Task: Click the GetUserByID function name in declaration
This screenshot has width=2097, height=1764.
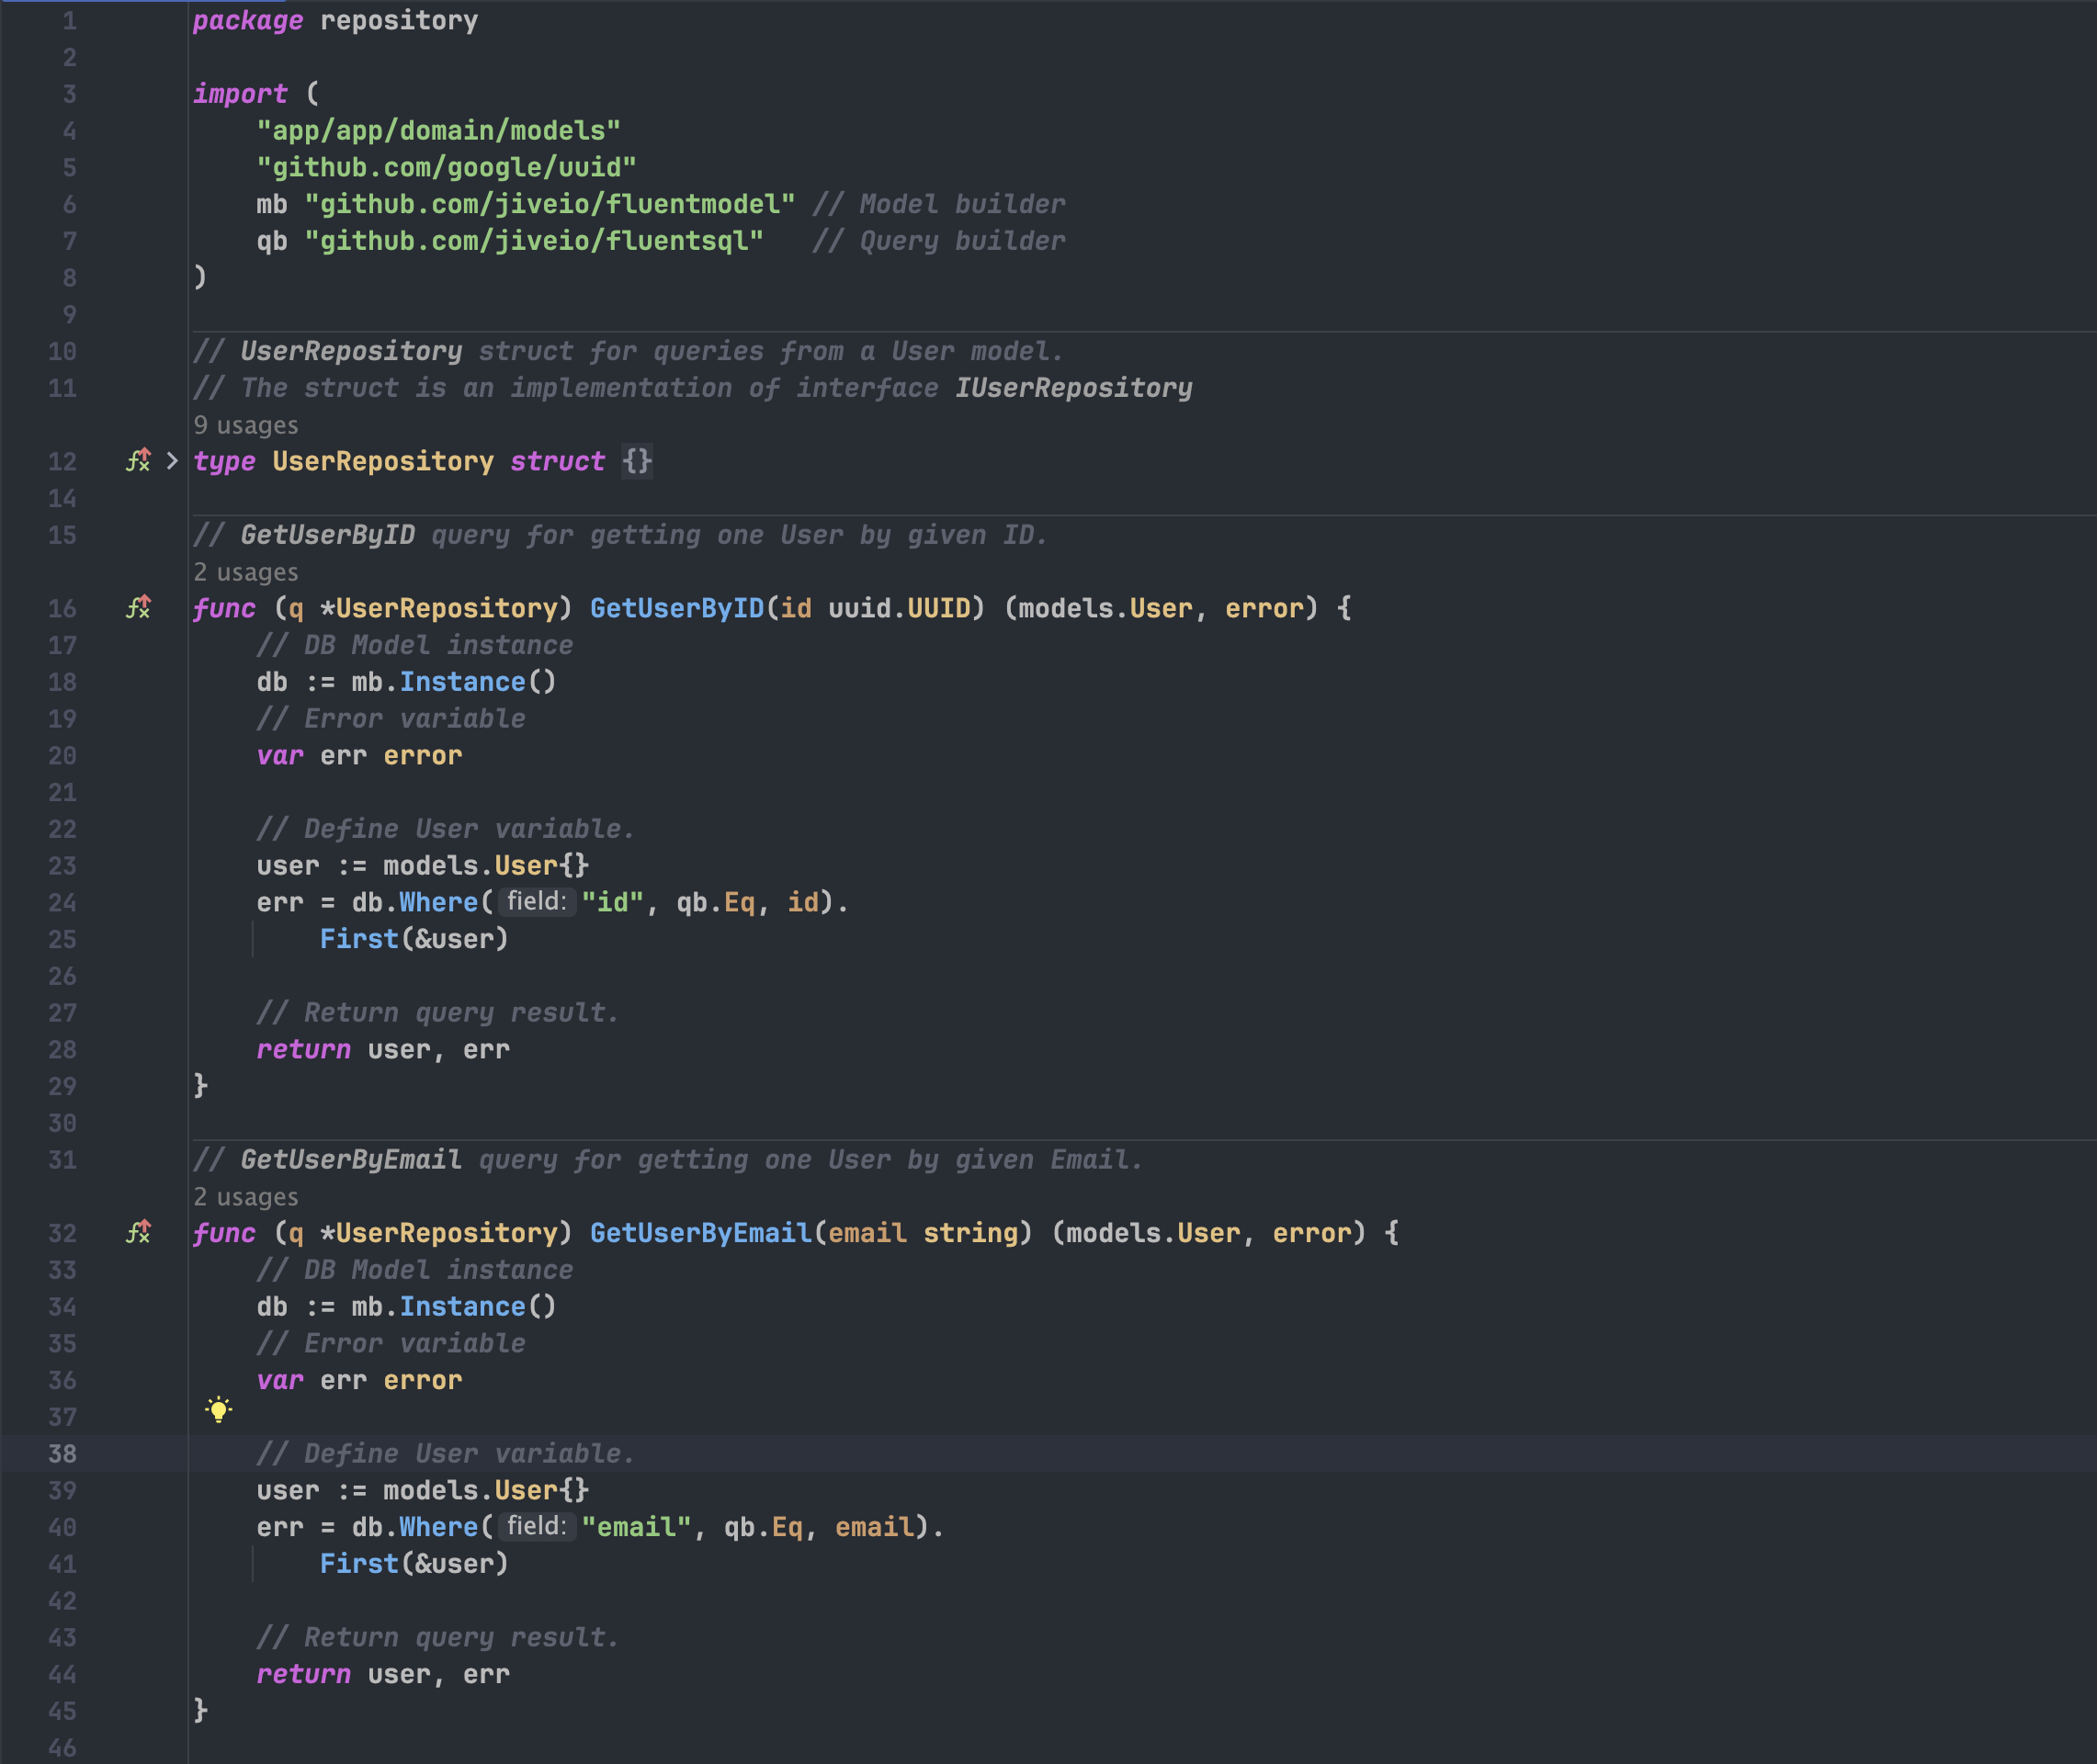Action: 677,608
